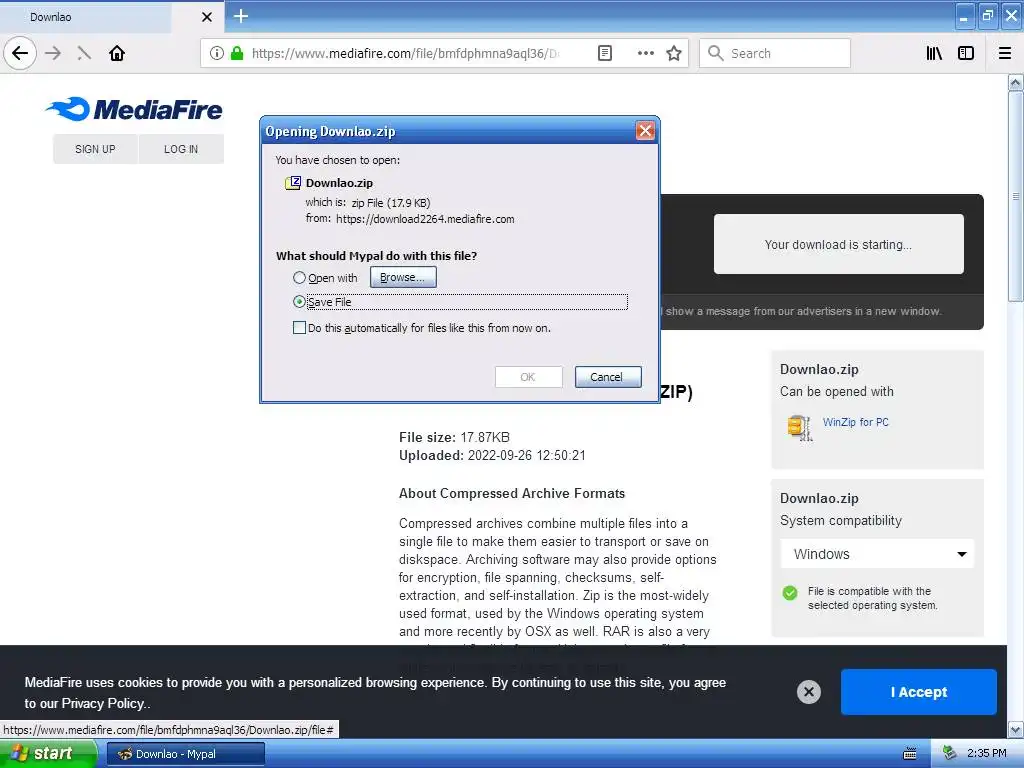1024x768 pixels.
Task: Click the browser back arrow button
Action: point(20,53)
